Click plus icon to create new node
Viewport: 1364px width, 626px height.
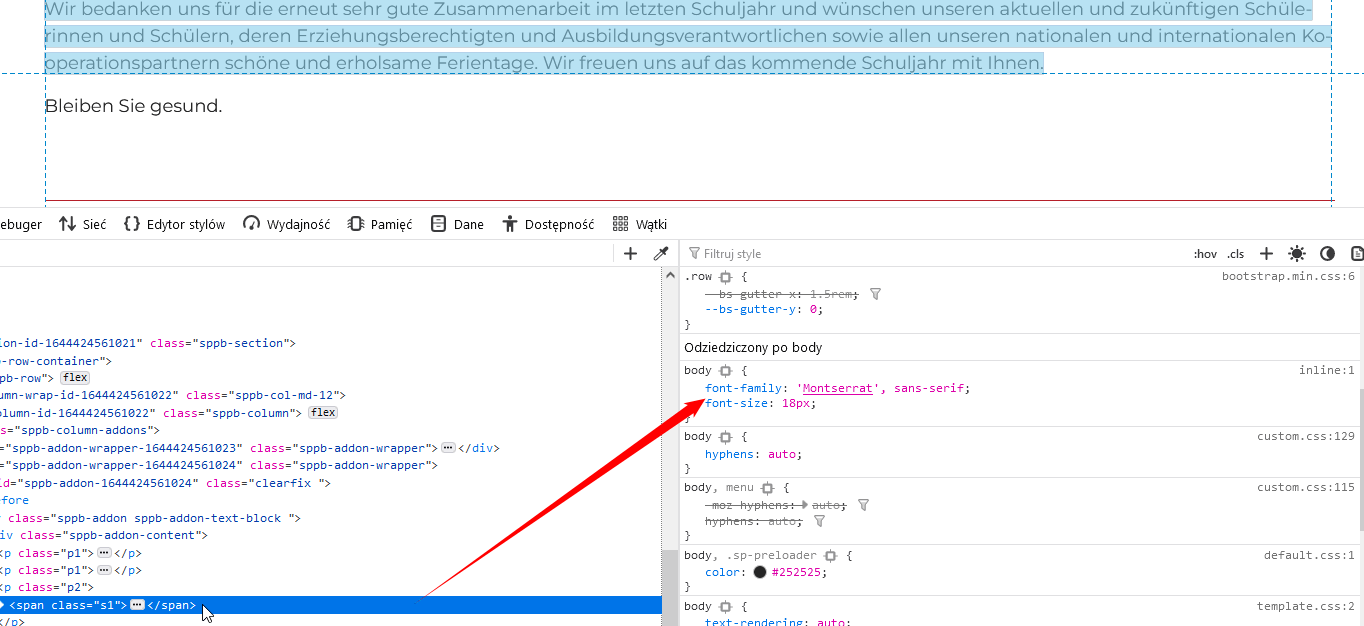pyautogui.click(x=630, y=254)
